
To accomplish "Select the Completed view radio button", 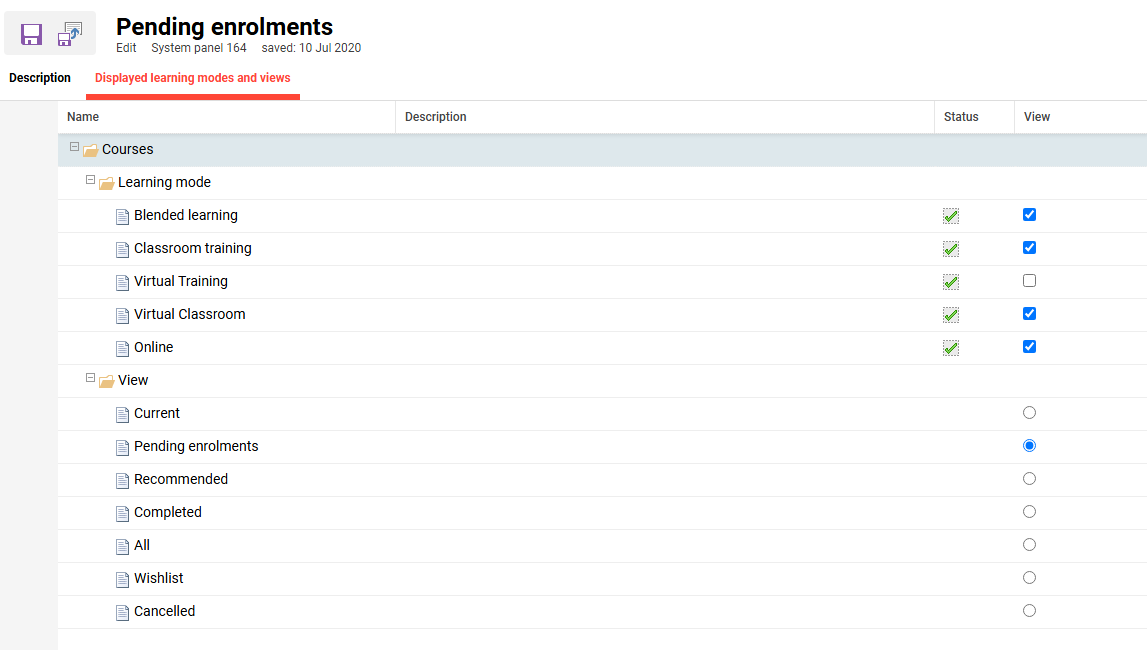I will [1029, 512].
